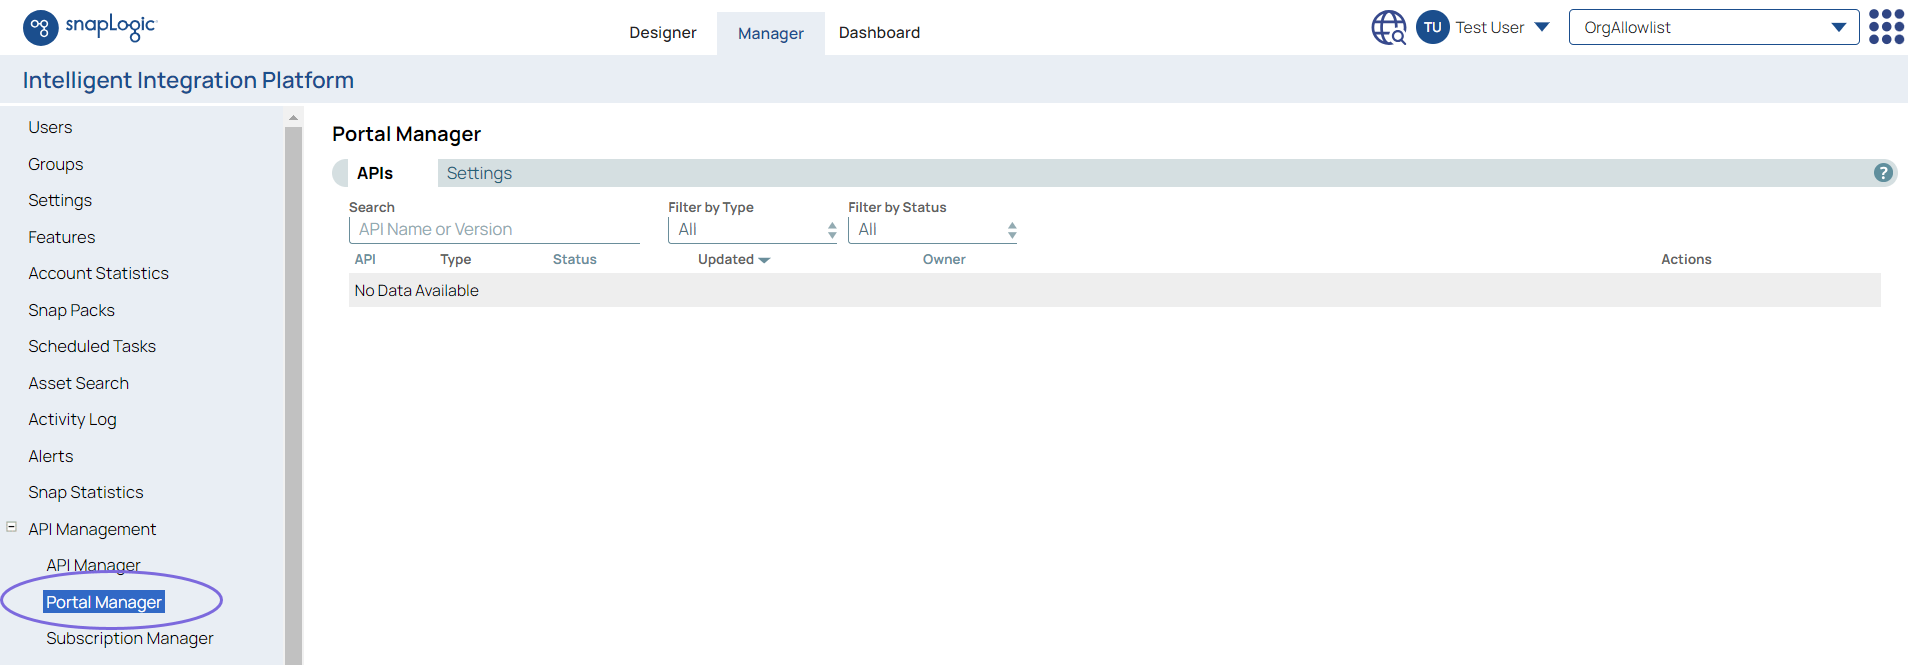Switch to the Designer tab
This screenshot has height=665, width=1908.
coord(662,32)
